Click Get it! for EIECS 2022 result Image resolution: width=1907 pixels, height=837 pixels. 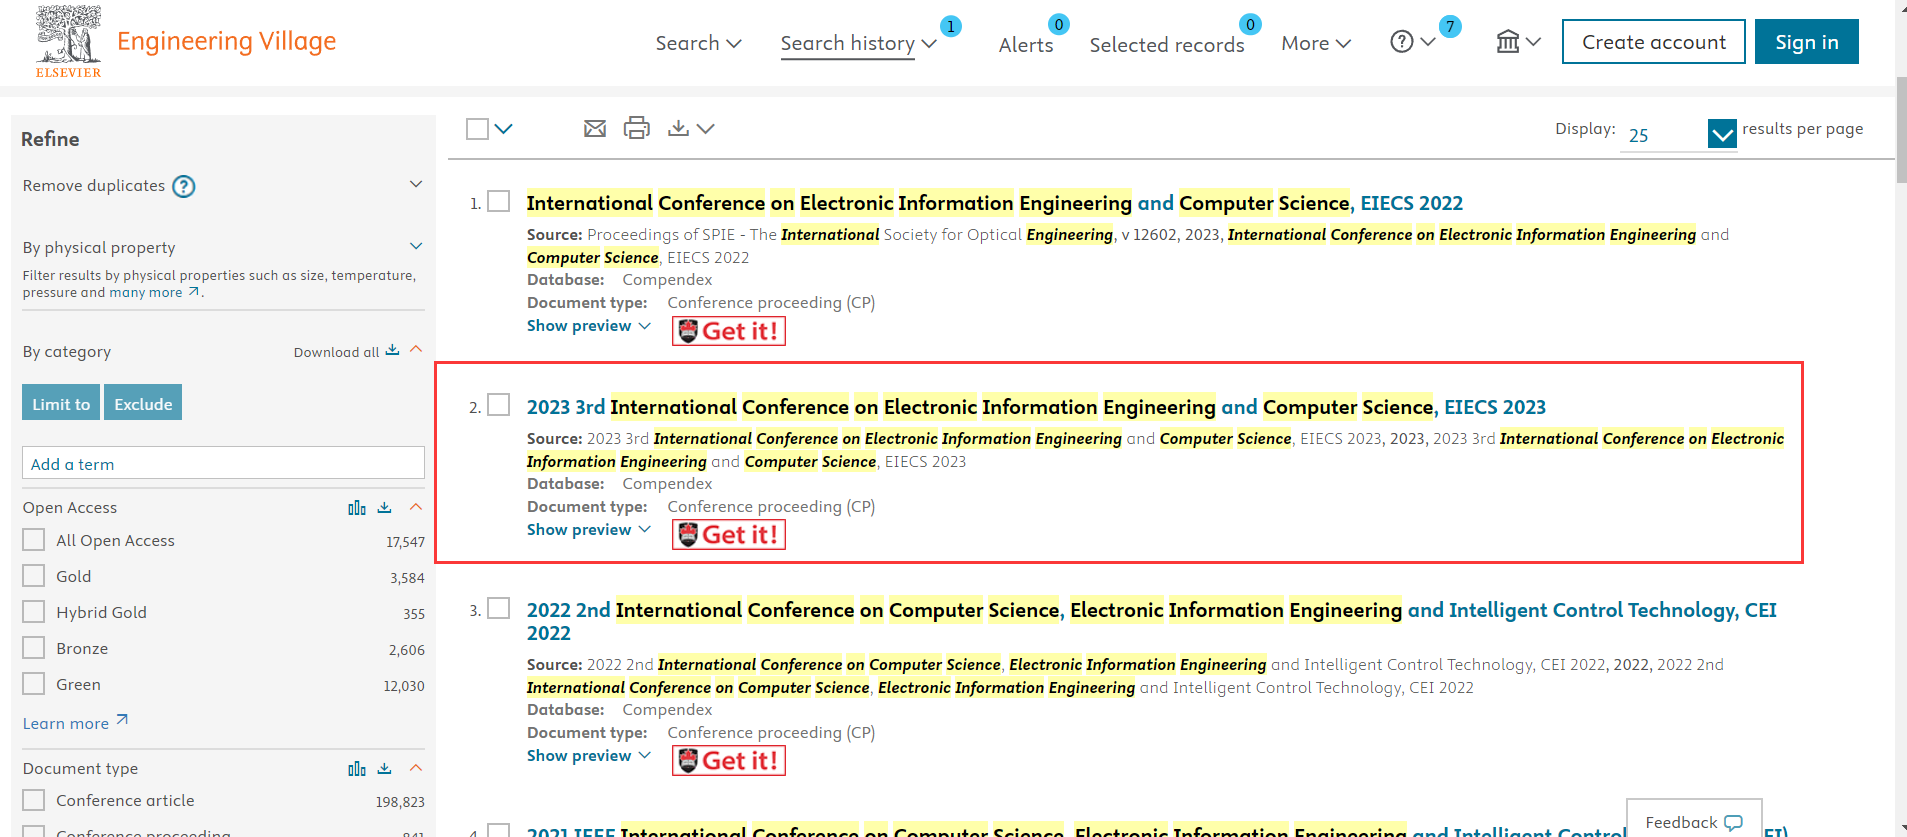click(729, 331)
